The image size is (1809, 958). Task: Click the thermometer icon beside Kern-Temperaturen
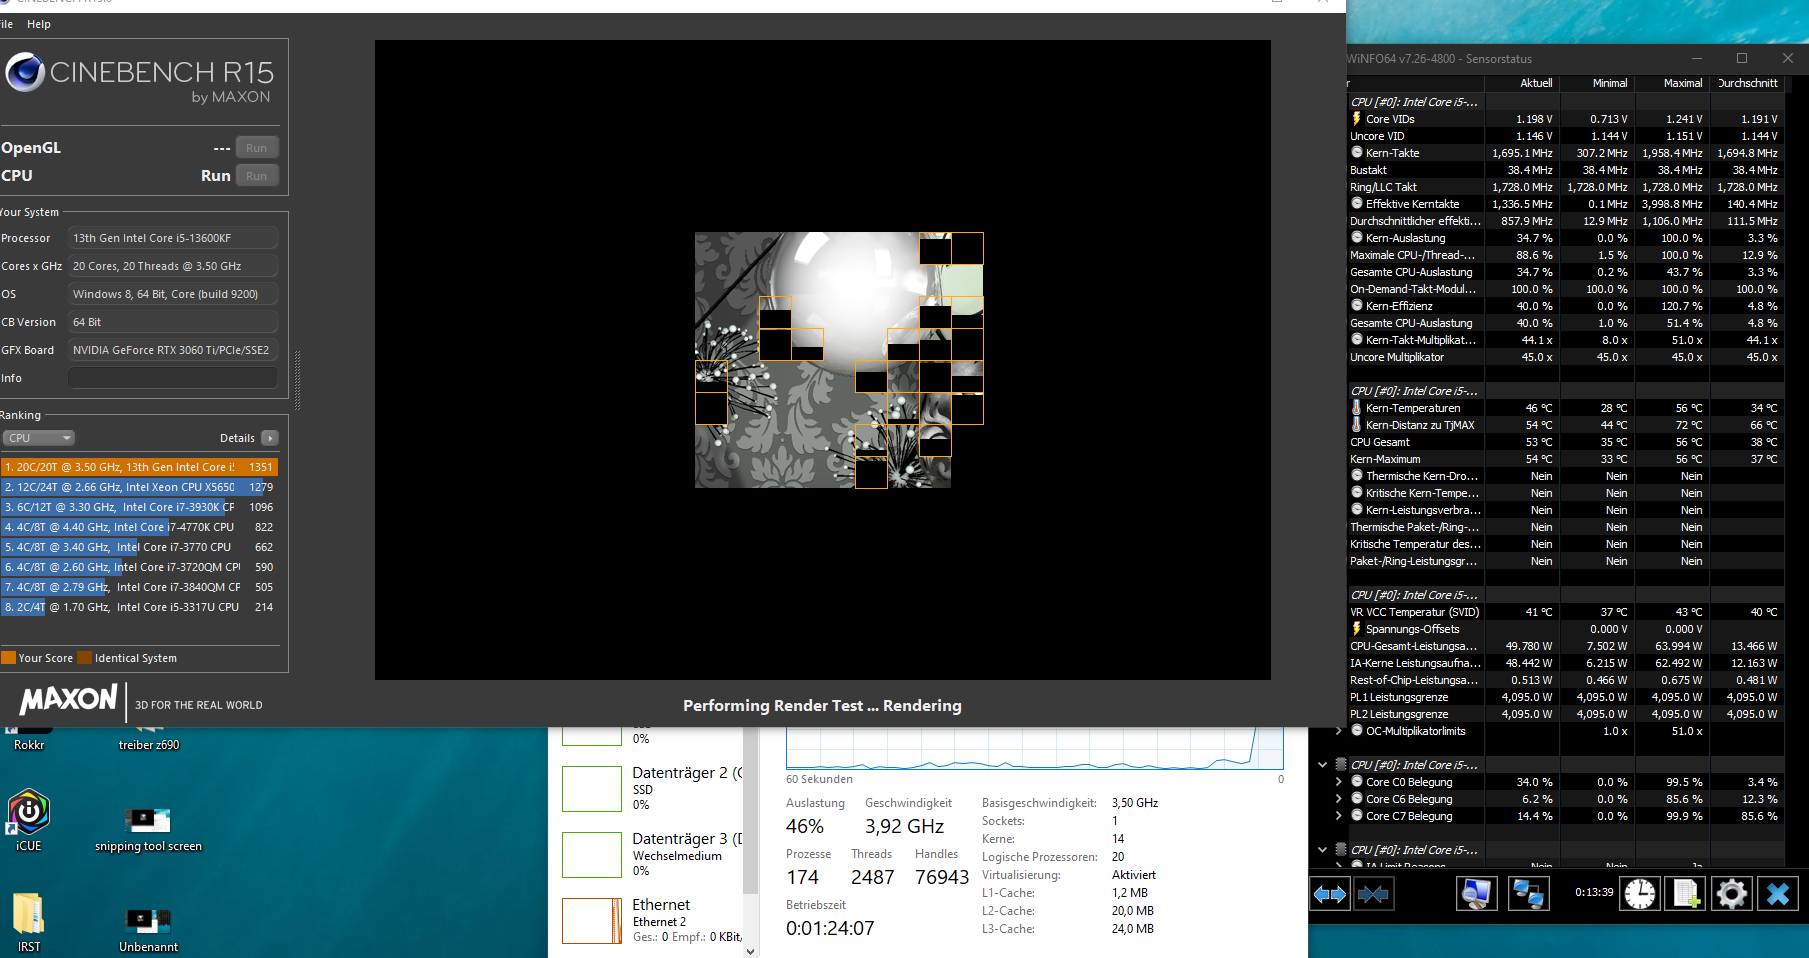1357,408
